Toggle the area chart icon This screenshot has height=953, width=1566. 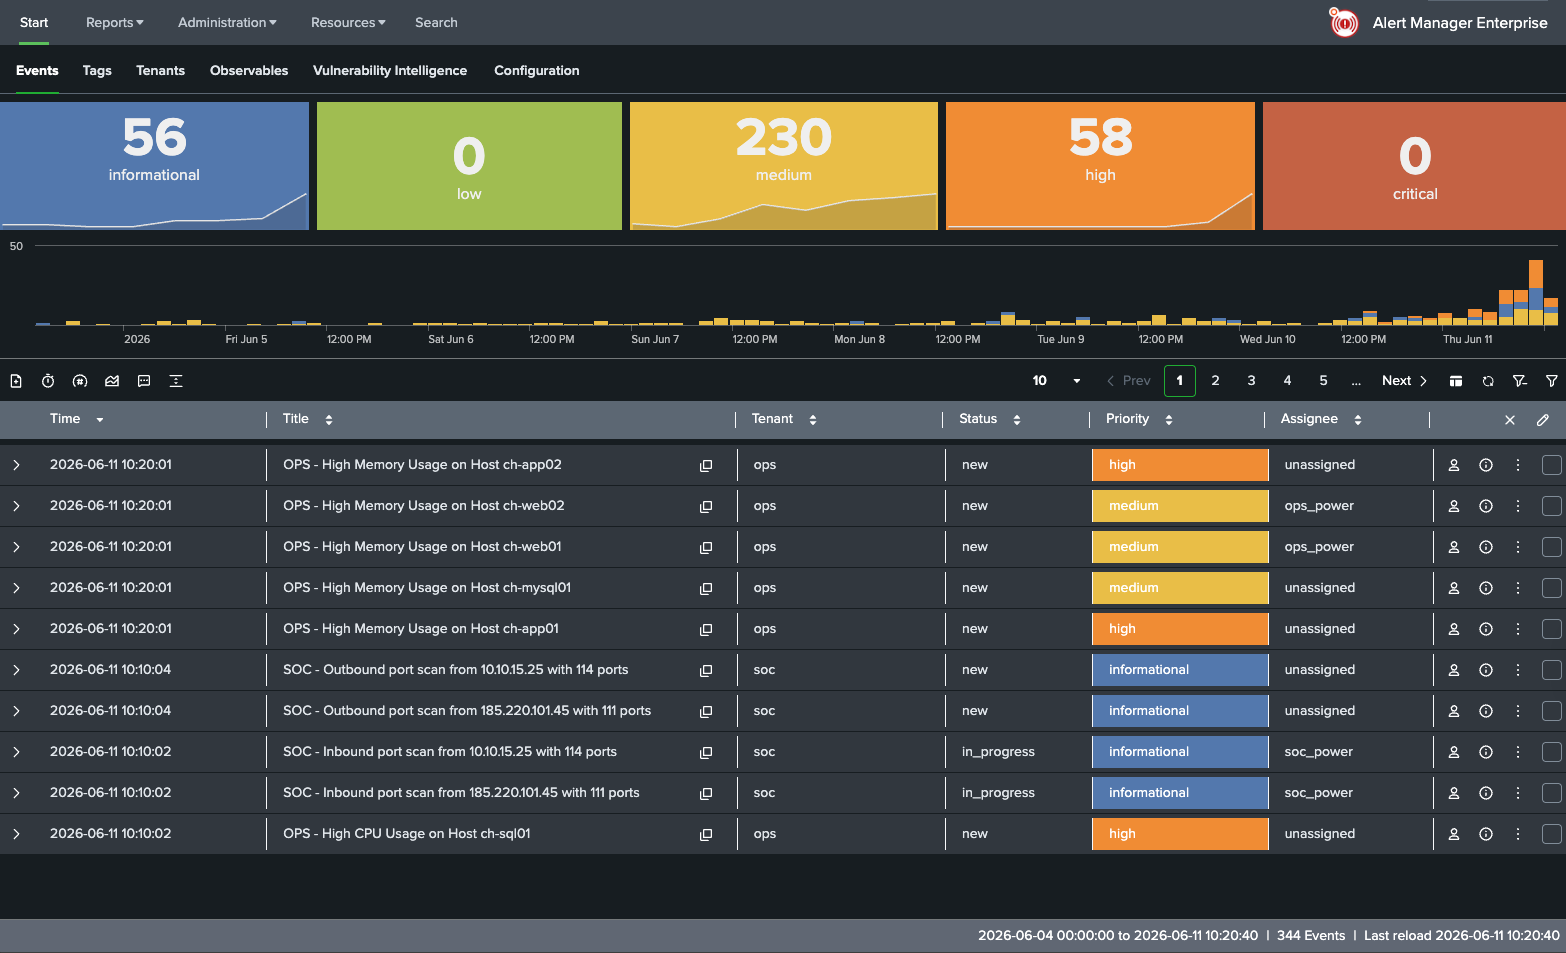pos(112,381)
